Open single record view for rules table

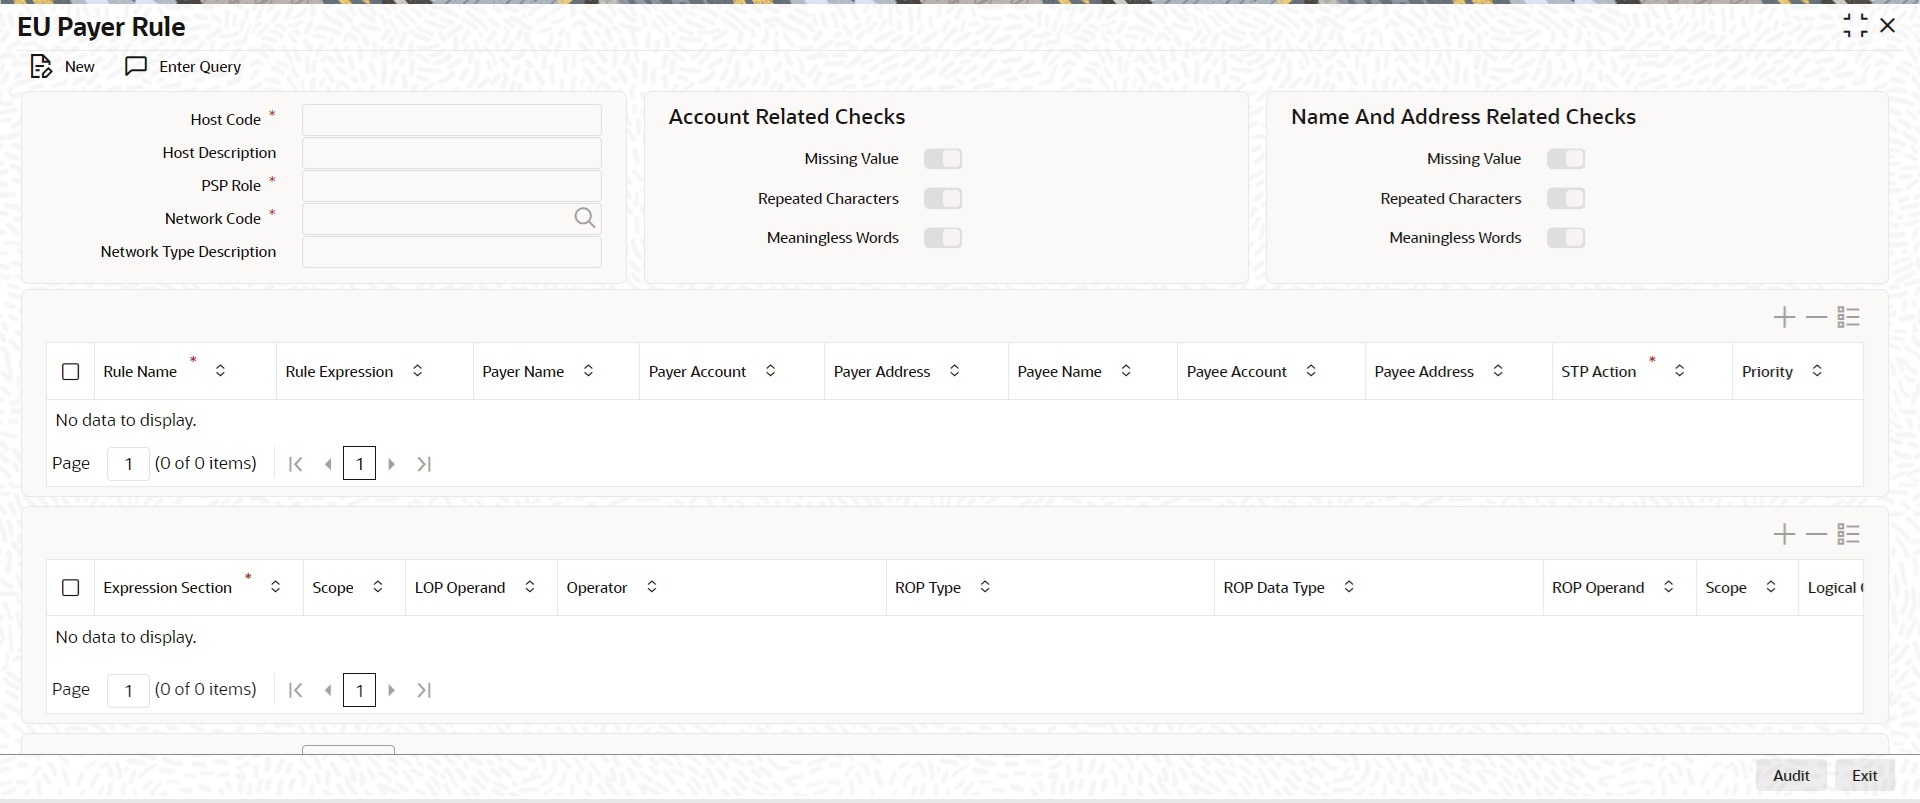(x=1848, y=318)
